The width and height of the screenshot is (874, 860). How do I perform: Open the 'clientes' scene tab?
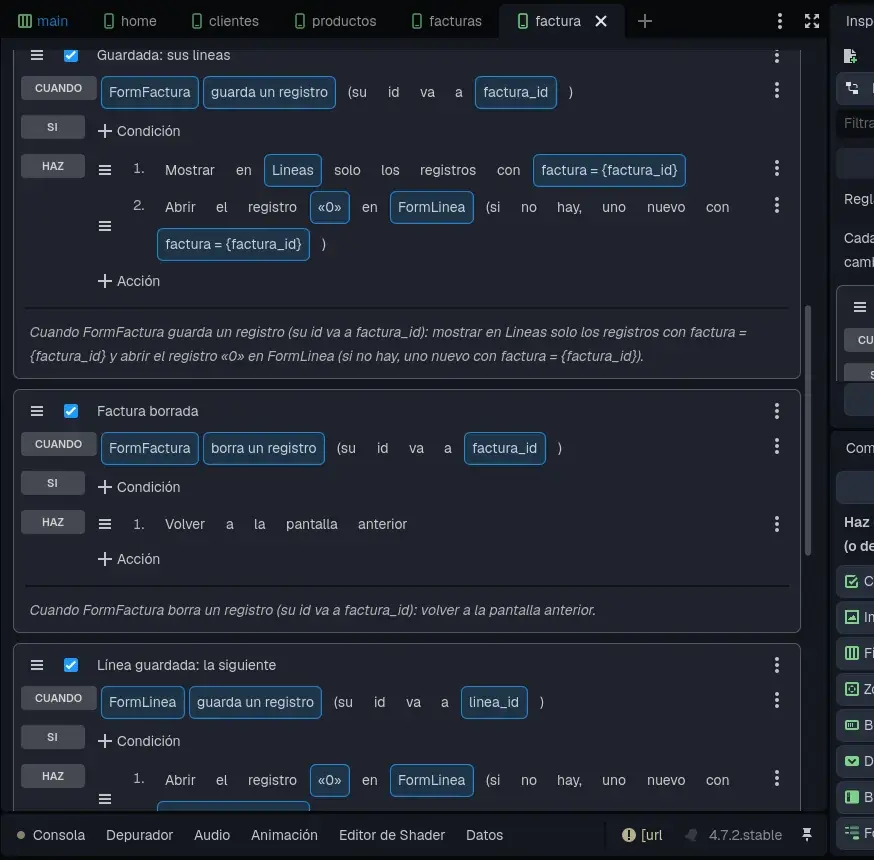pos(225,21)
